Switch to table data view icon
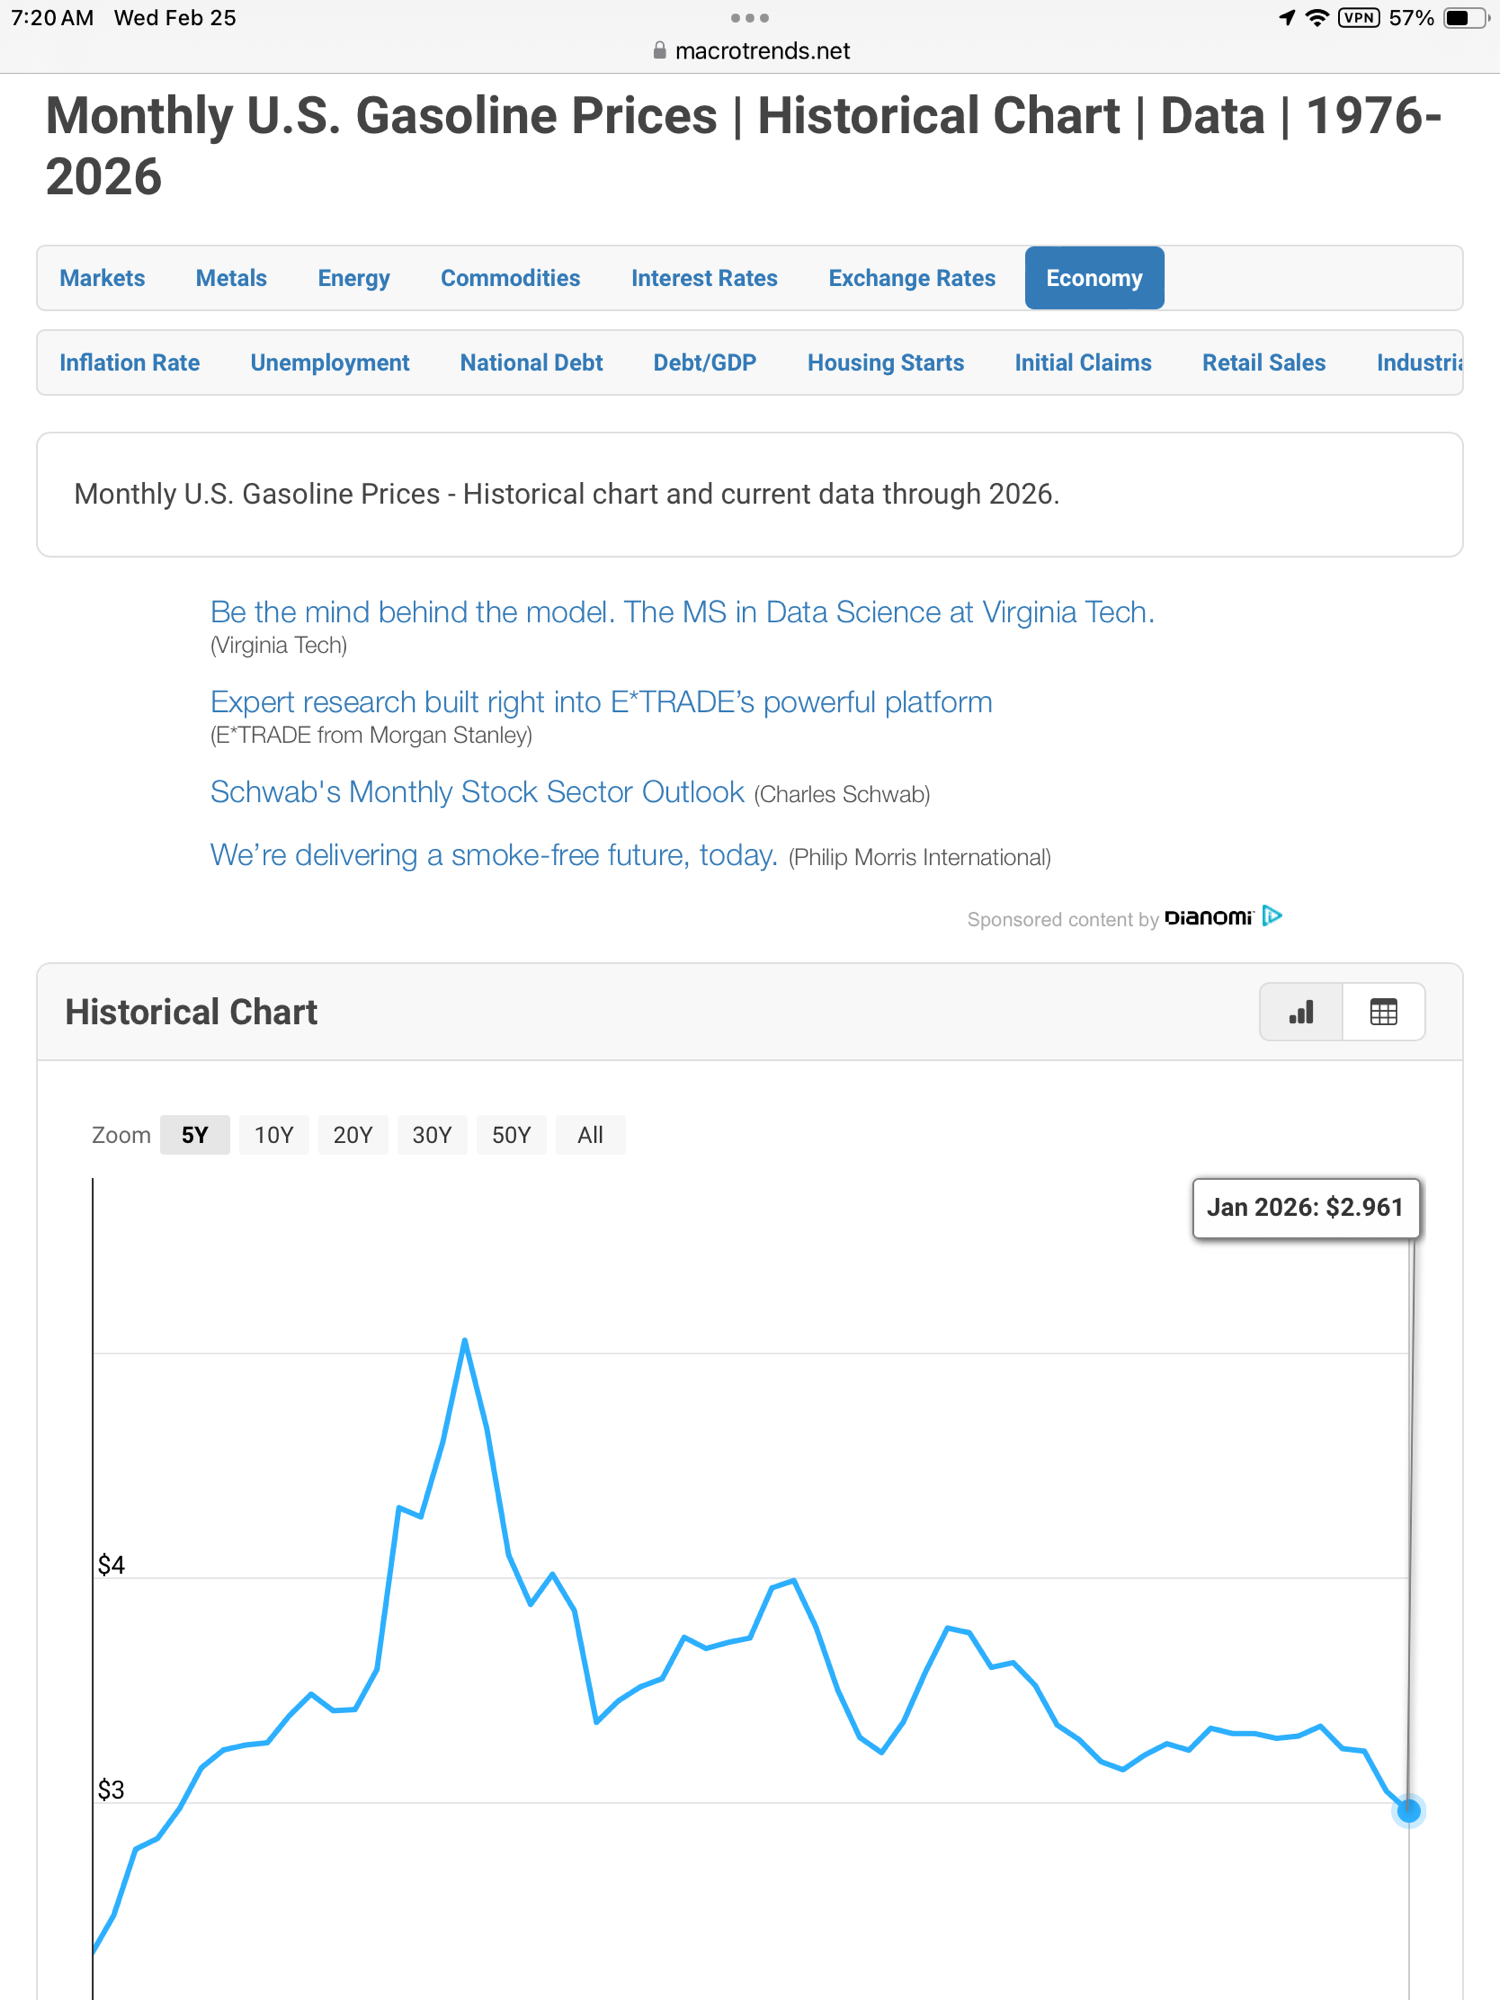Screen dimensions: 1500x2000 tap(1383, 1012)
